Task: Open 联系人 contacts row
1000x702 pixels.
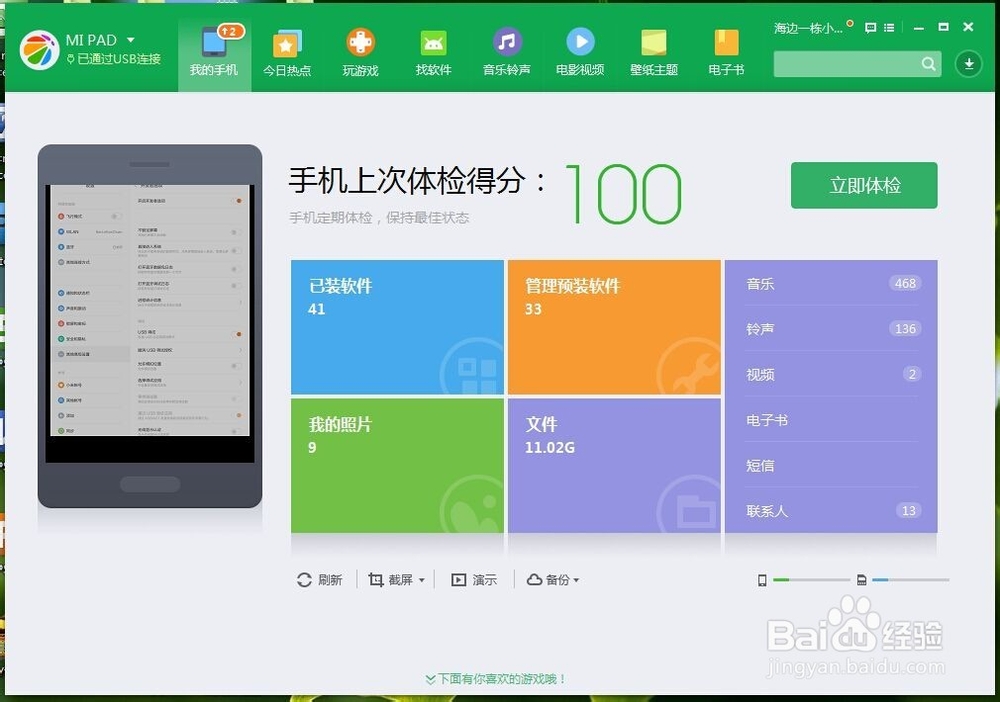Action: coord(832,511)
